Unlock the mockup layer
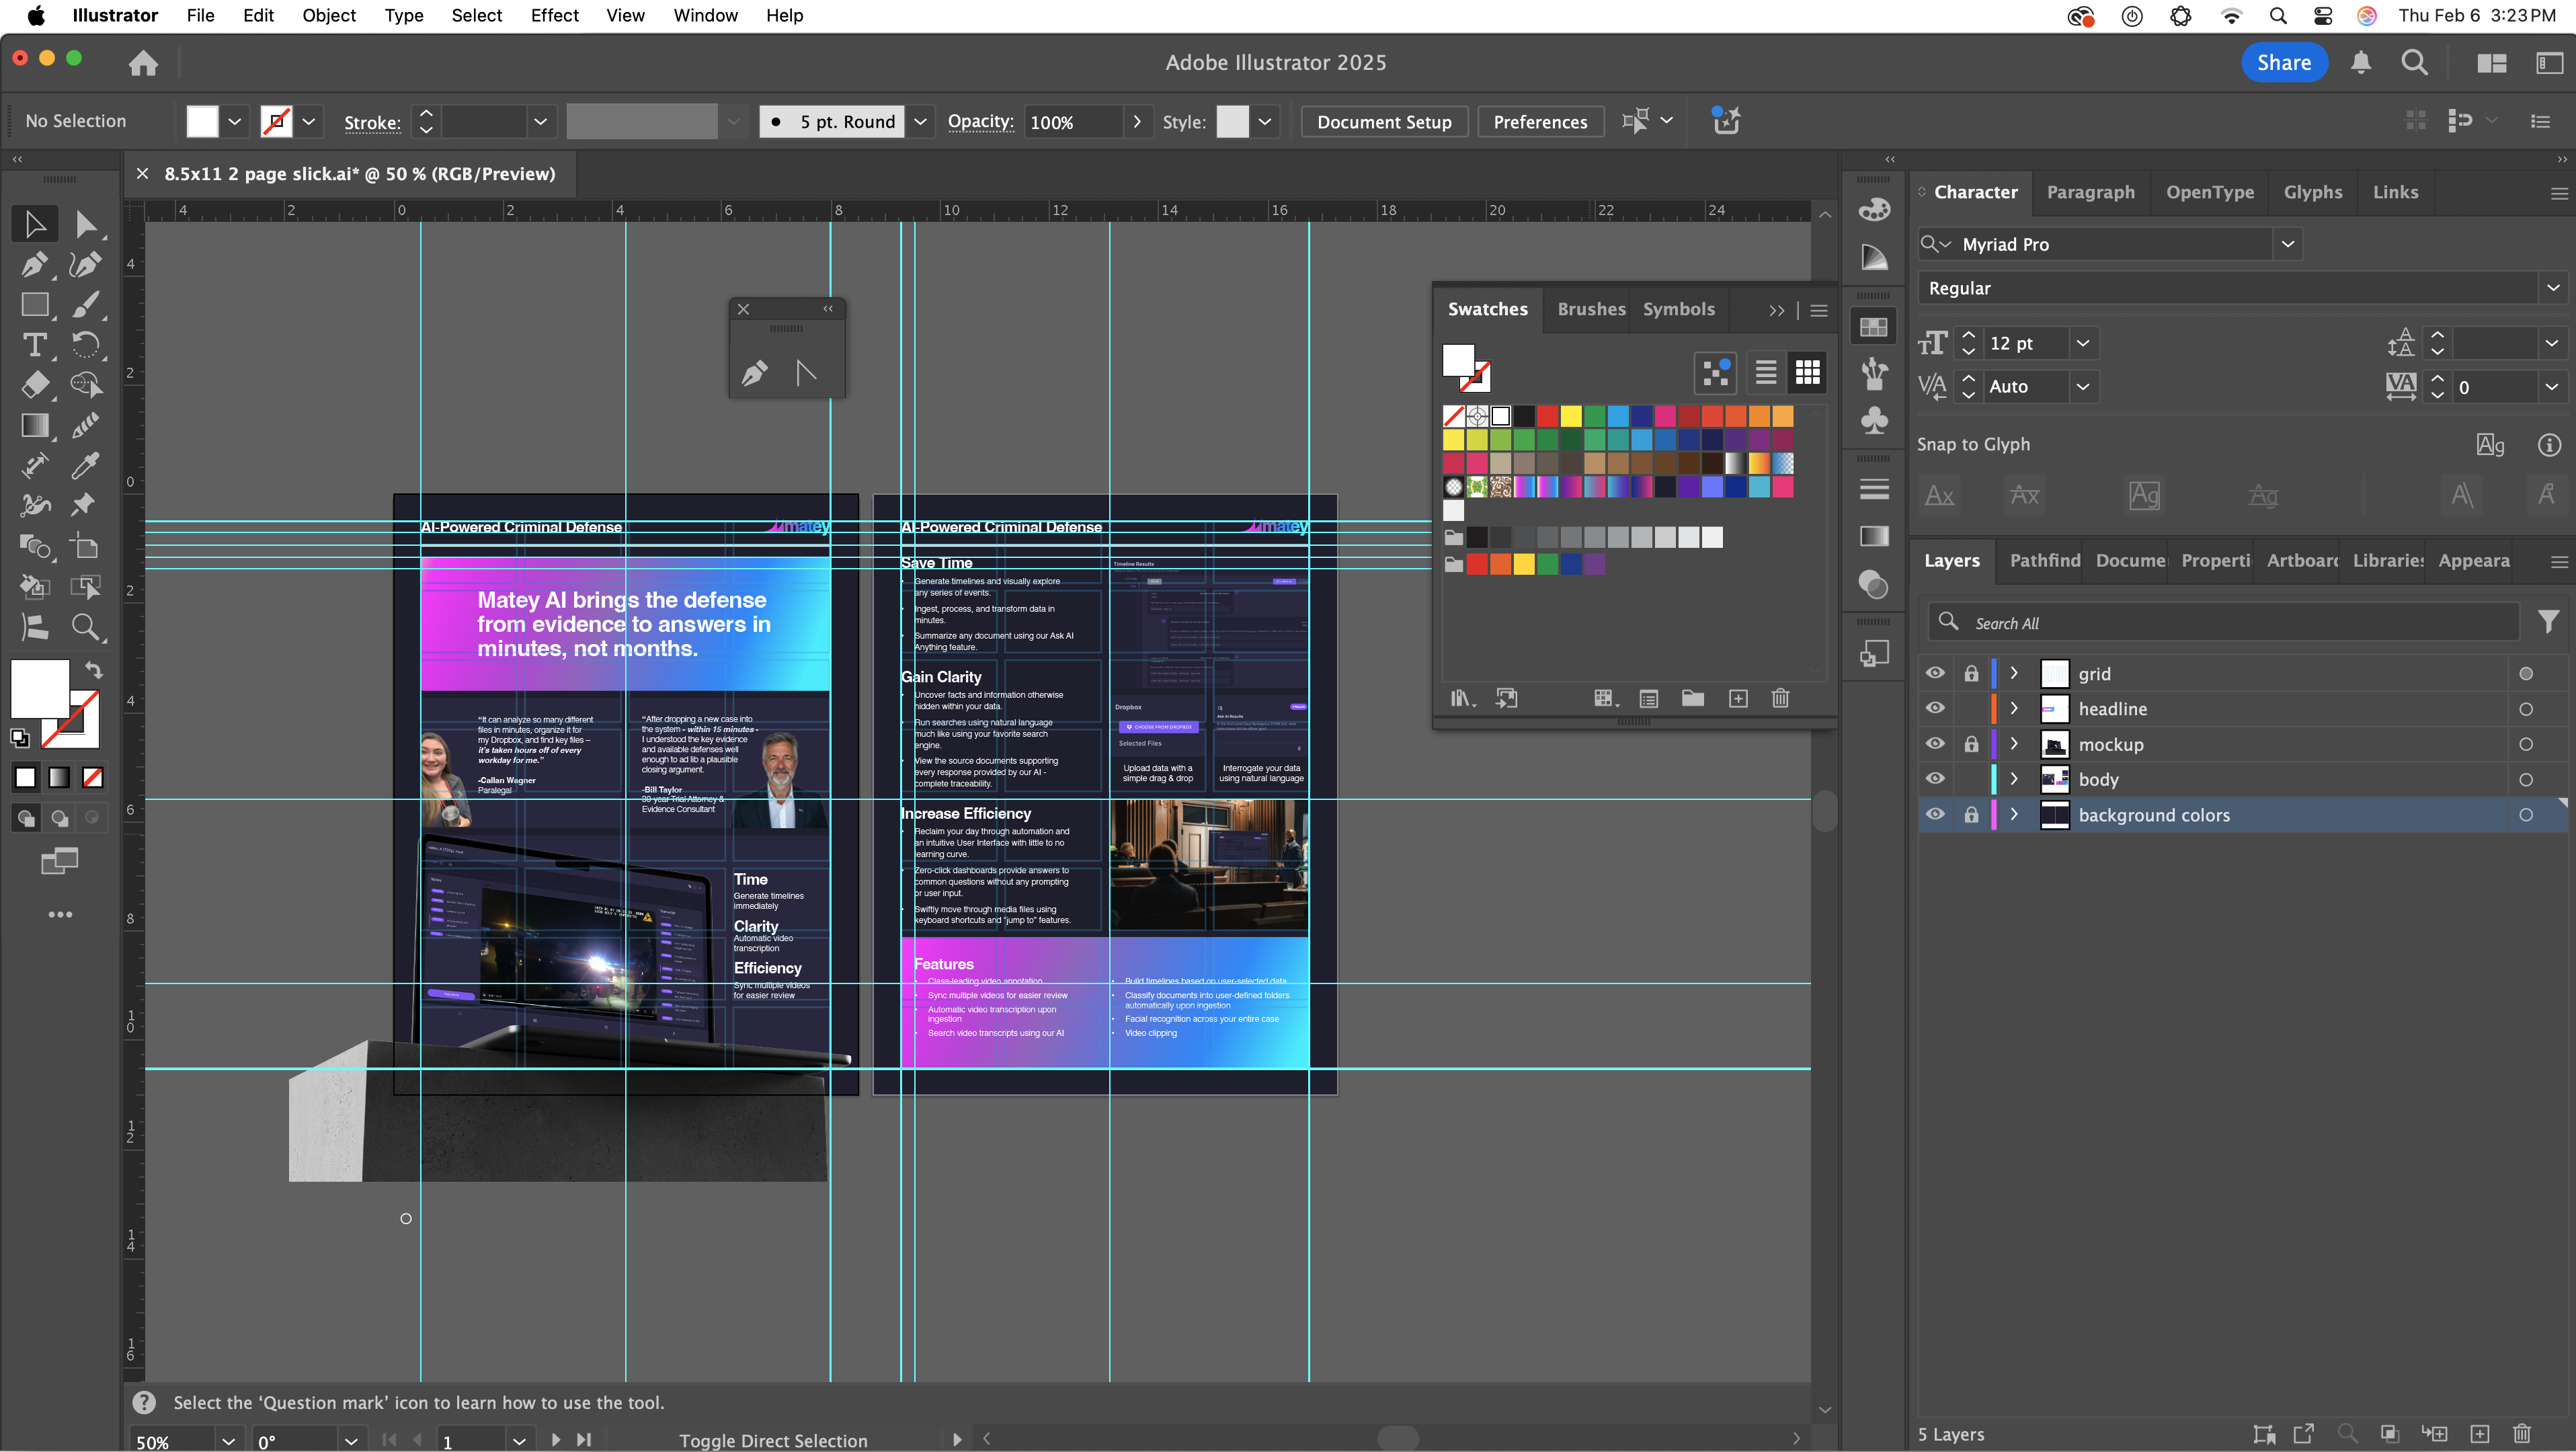Image resolution: width=2576 pixels, height=1452 pixels. point(1971,744)
